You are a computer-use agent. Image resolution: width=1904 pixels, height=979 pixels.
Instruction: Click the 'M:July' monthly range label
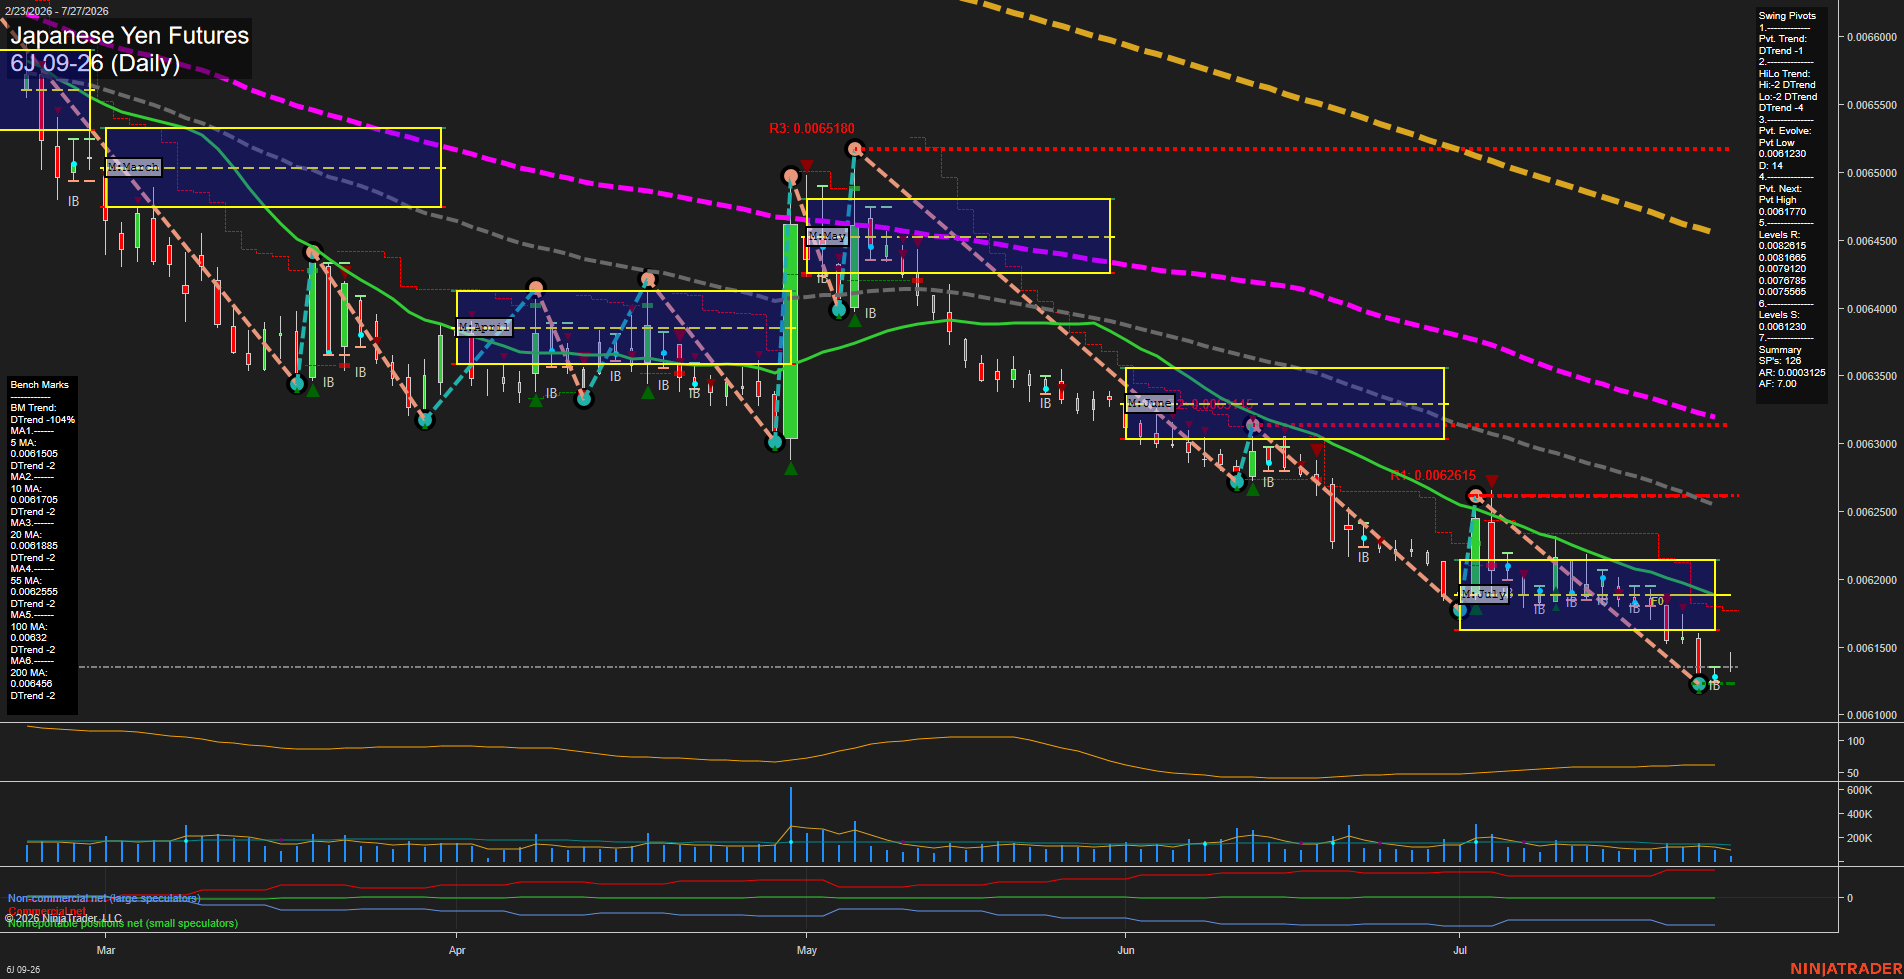coord(1484,594)
